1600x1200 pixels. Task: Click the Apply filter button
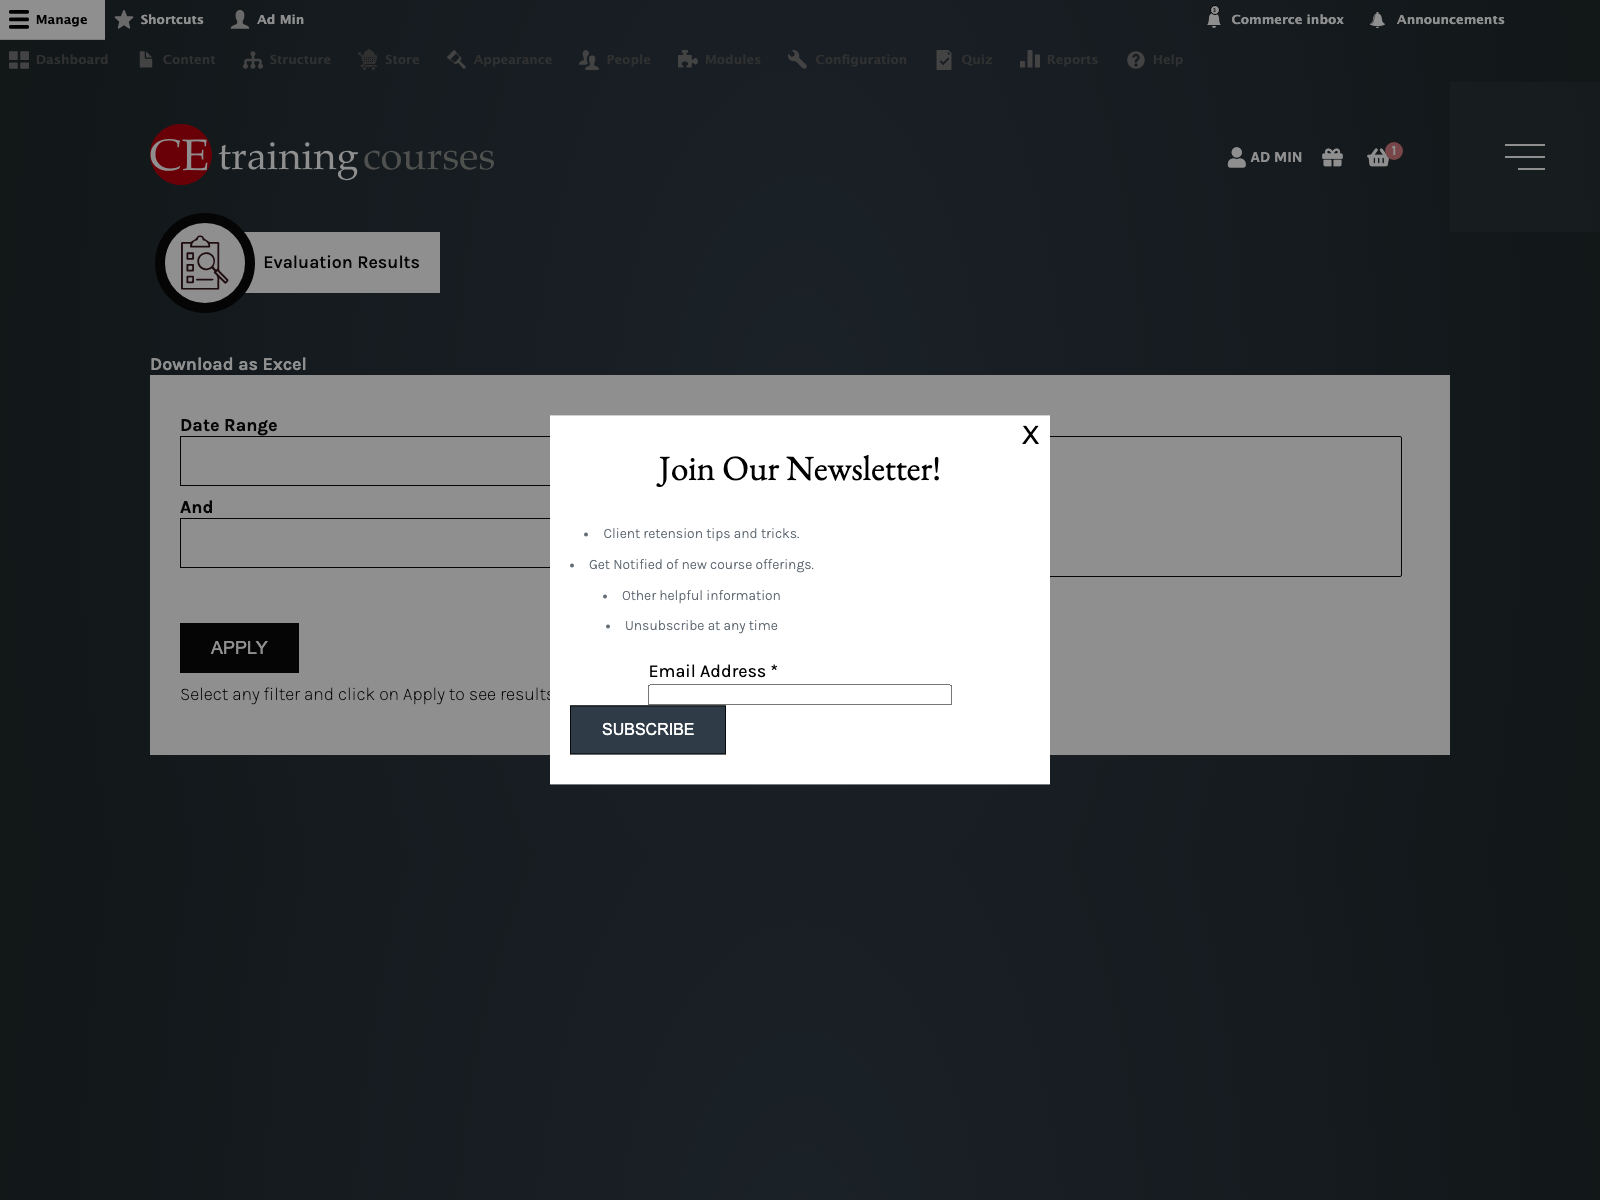(239, 648)
